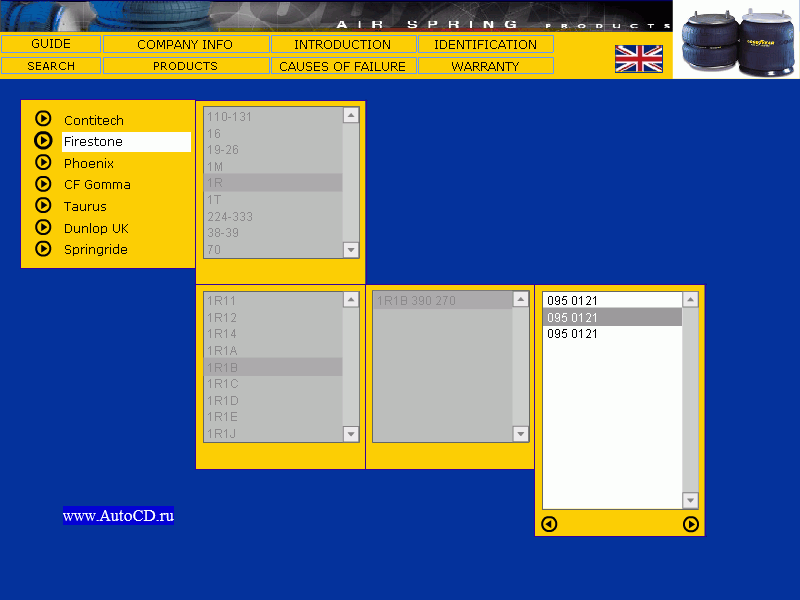Select series 16 in the list
The width and height of the screenshot is (800, 600).
pos(273,133)
